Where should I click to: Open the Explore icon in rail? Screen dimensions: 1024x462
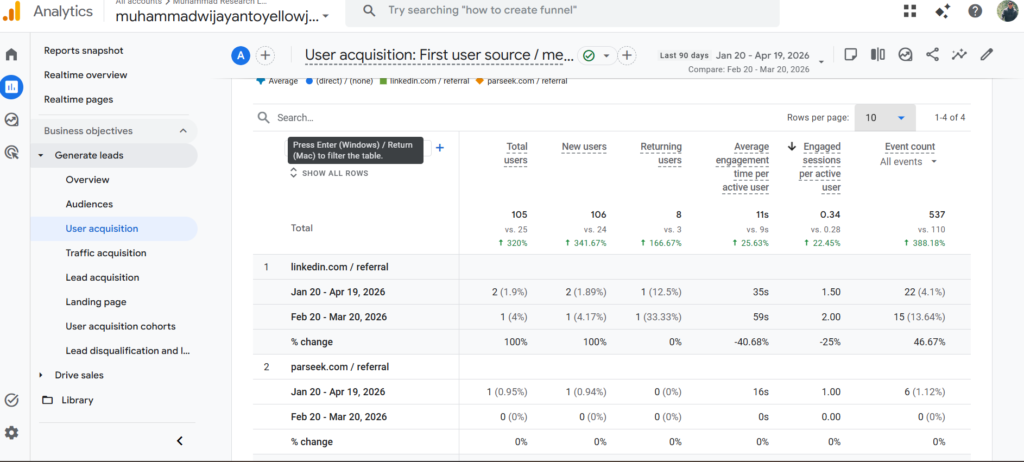pyautogui.click(x=11, y=120)
